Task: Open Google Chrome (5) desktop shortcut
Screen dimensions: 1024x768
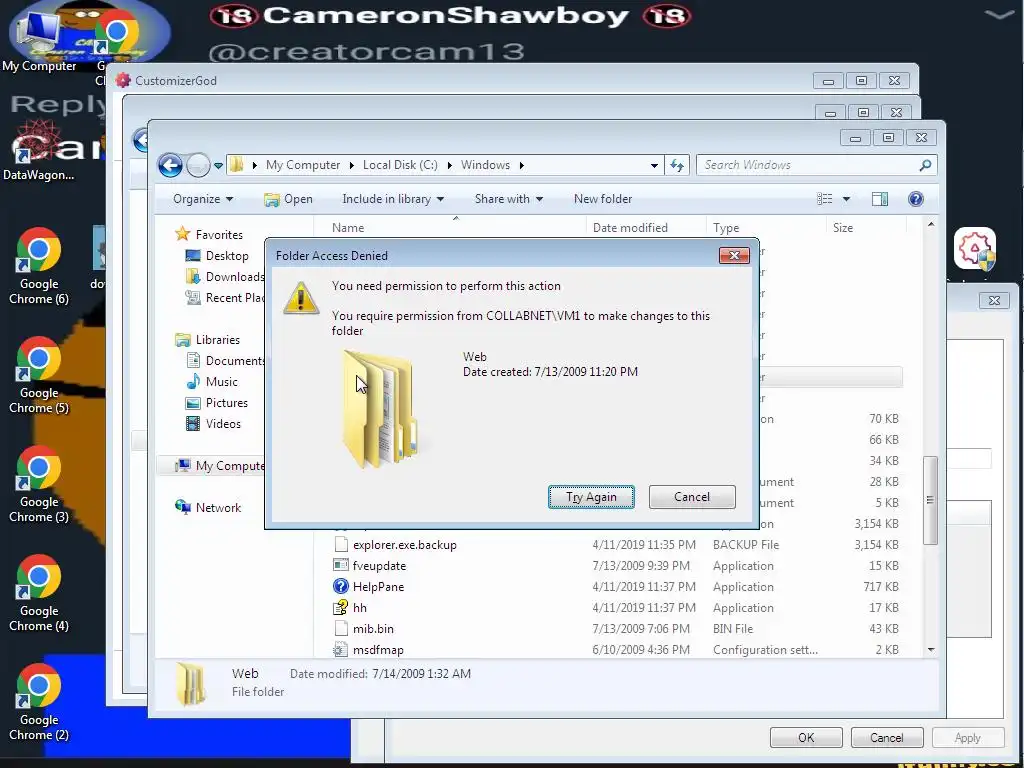Action: coord(39,376)
